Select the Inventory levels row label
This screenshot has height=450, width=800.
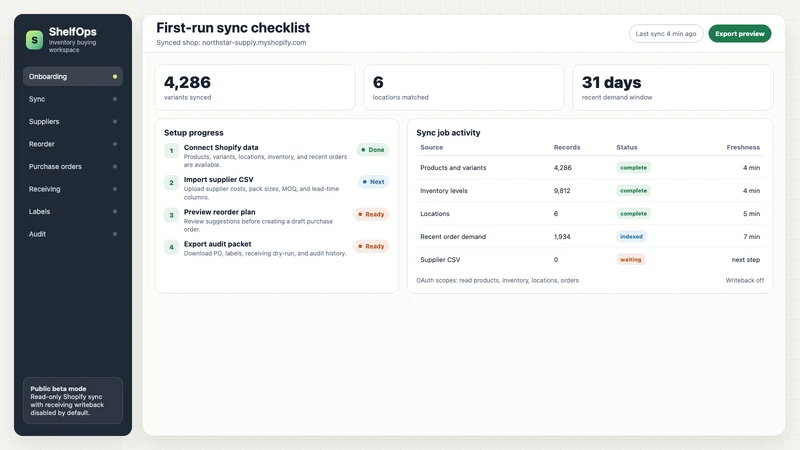pos(443,190)
